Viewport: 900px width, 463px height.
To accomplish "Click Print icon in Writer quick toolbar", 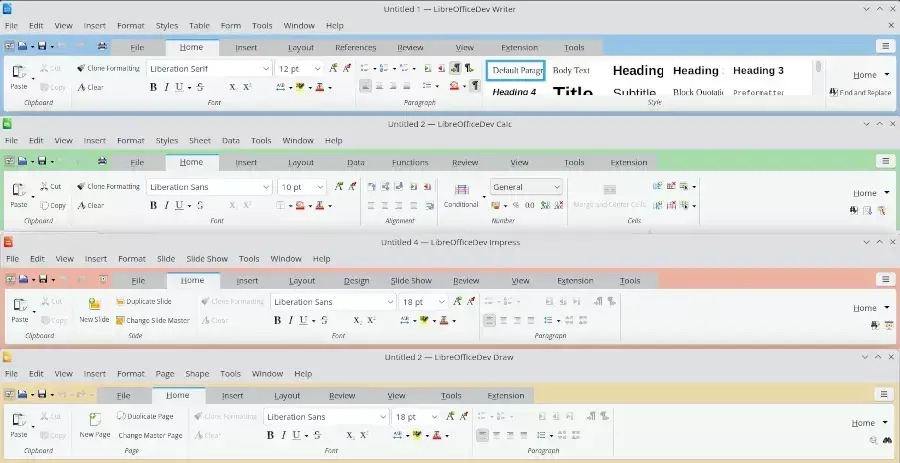I will 102,46.
